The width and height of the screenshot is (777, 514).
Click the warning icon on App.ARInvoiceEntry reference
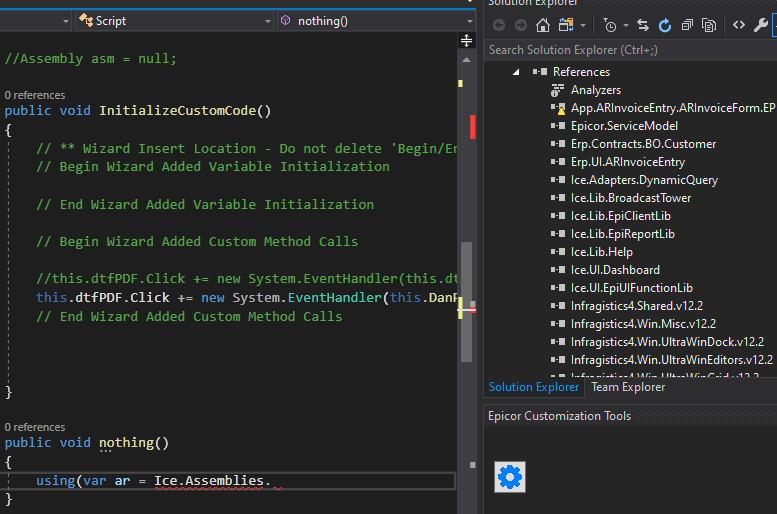tap(560, 111)
